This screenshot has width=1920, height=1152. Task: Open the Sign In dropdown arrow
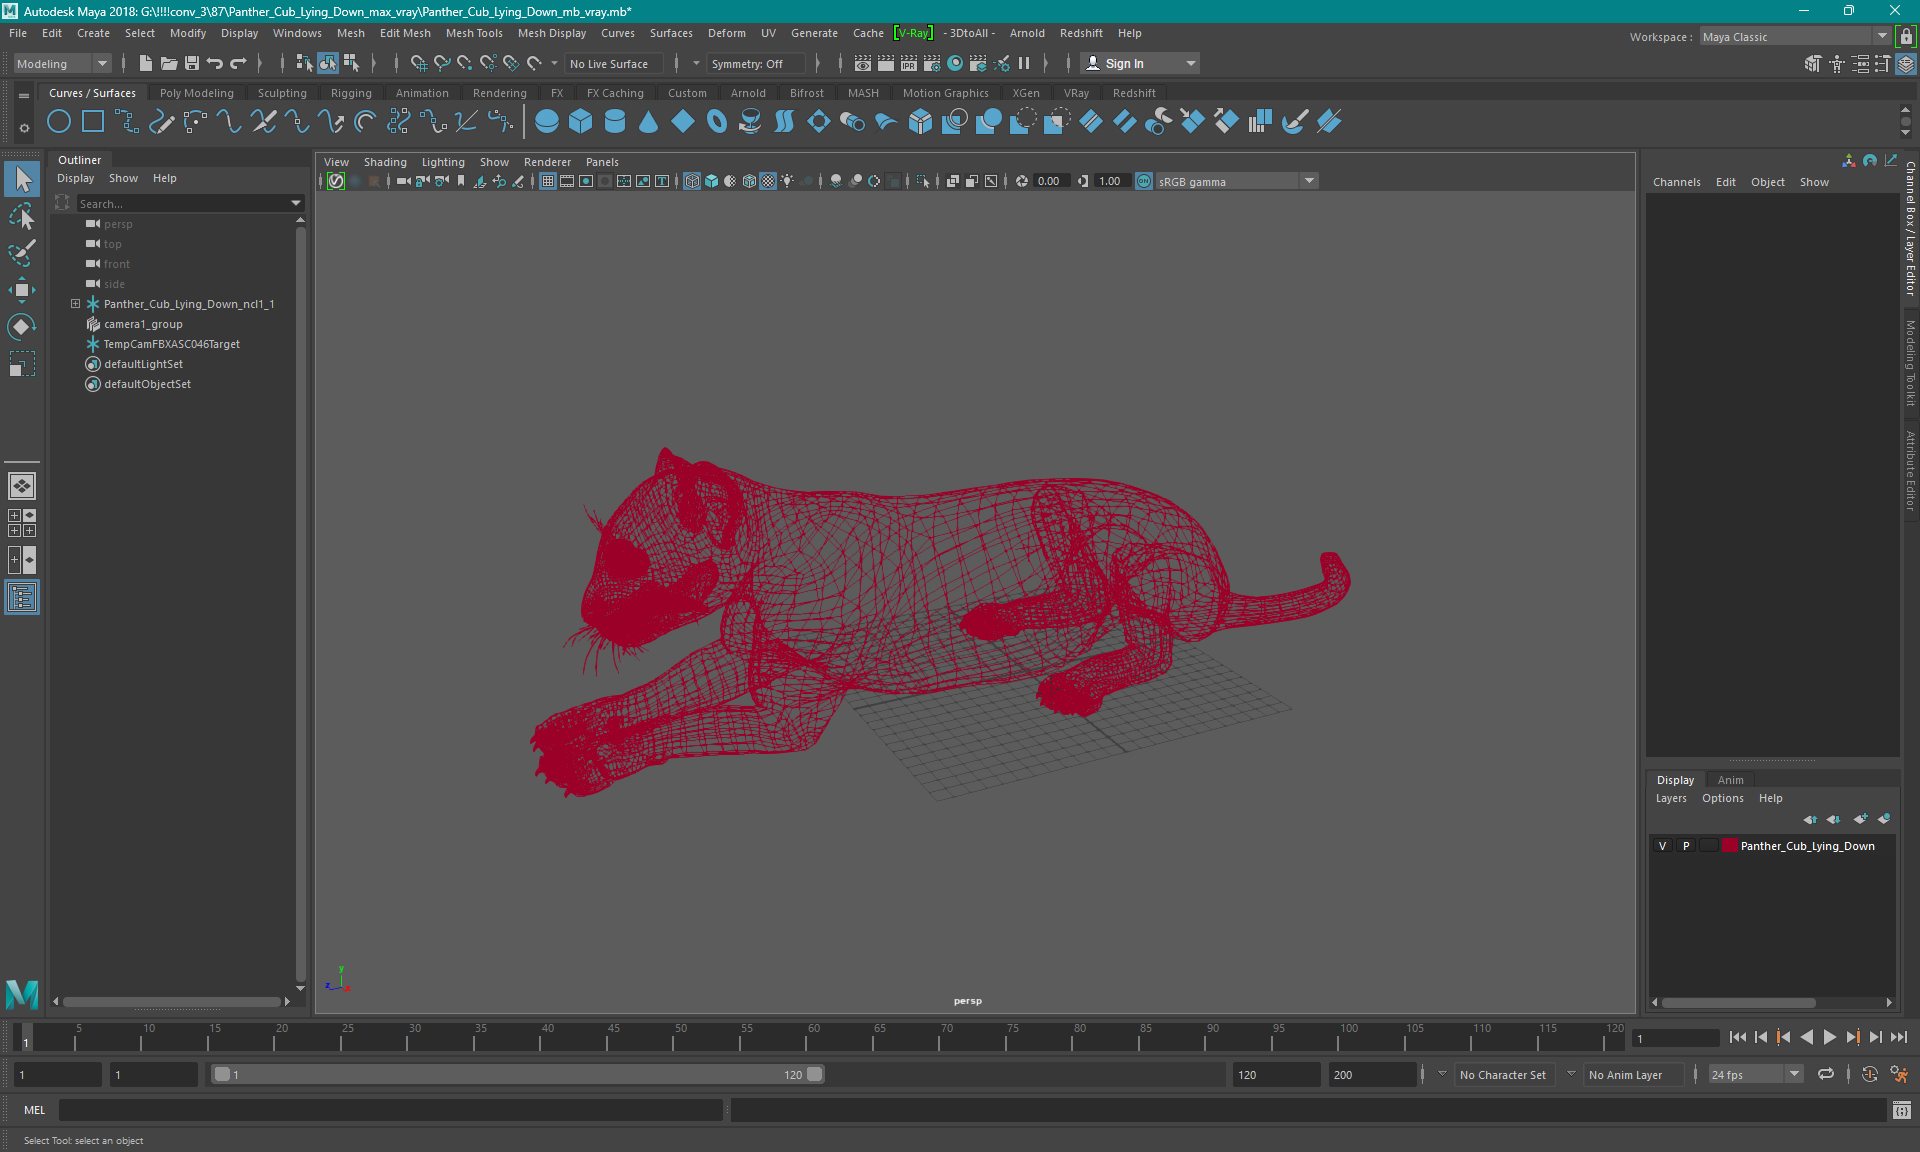[1190, 63]
